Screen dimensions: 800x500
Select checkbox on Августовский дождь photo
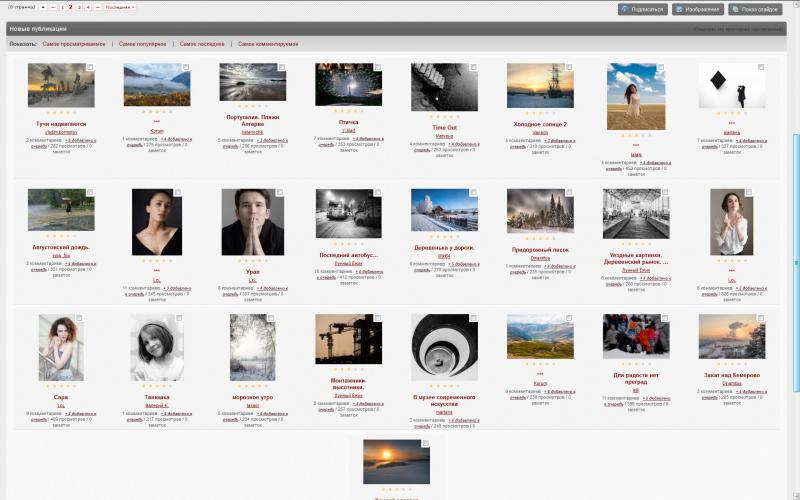coord(90,192)
